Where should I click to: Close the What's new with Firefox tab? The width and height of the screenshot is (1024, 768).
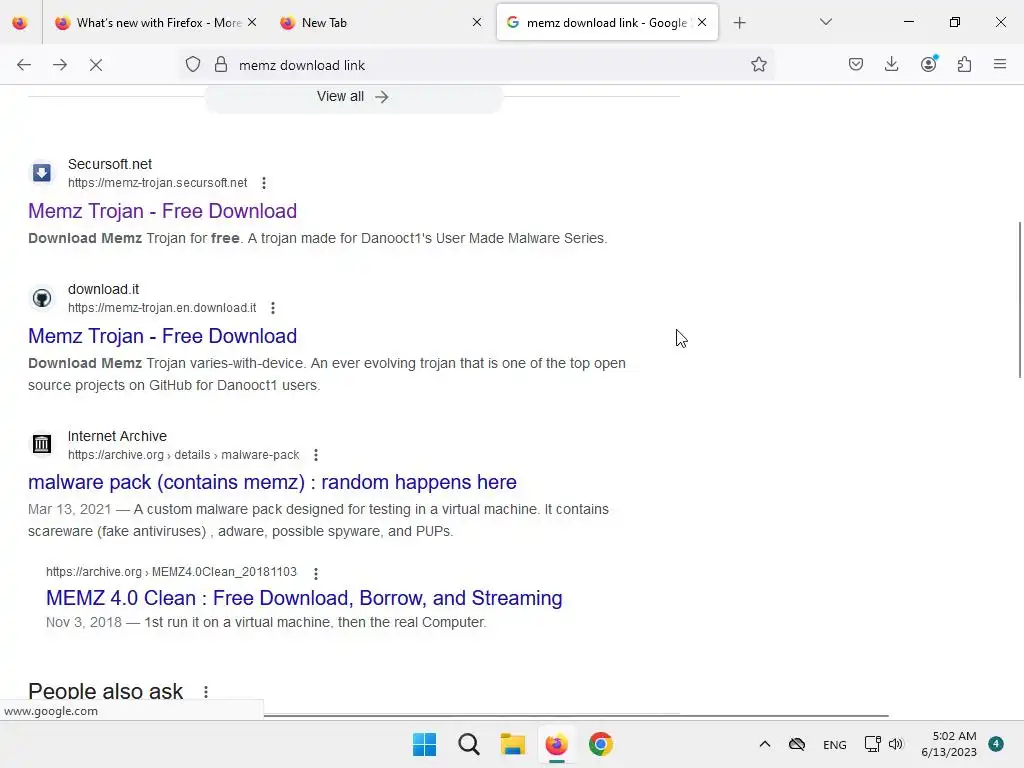[252, 22]
